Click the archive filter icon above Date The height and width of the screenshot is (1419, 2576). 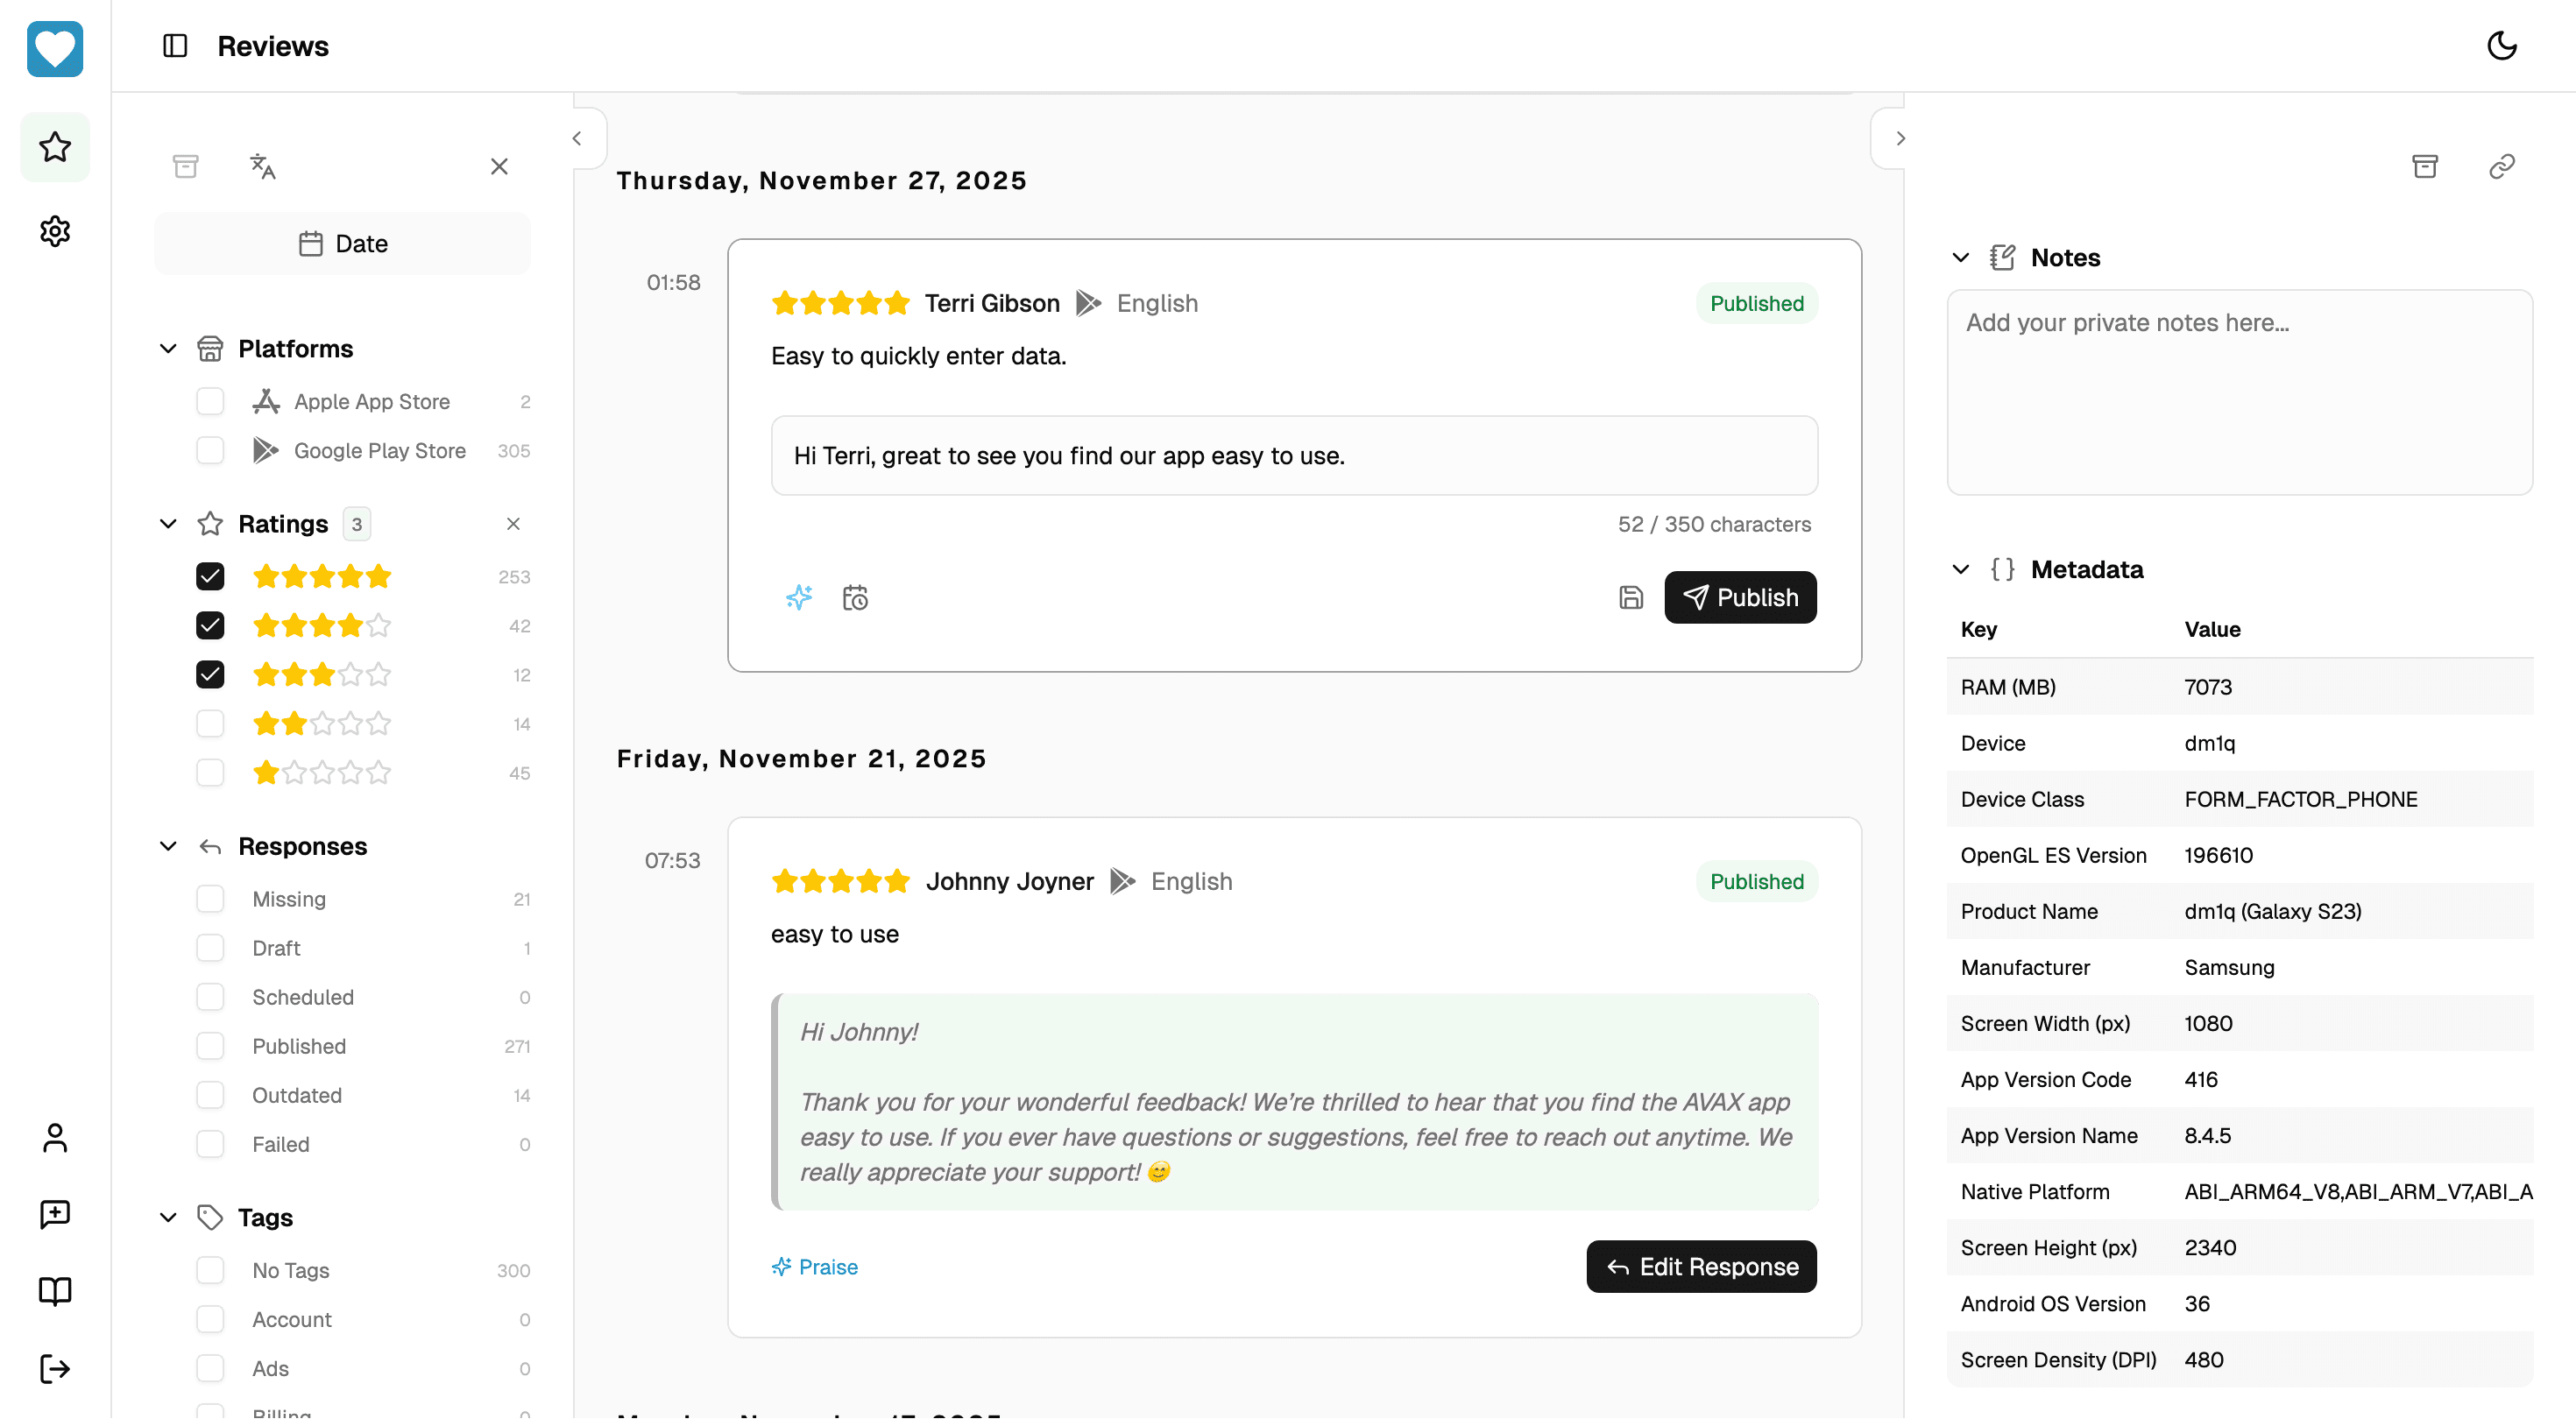pyautogui.click(x=185, y=166)
